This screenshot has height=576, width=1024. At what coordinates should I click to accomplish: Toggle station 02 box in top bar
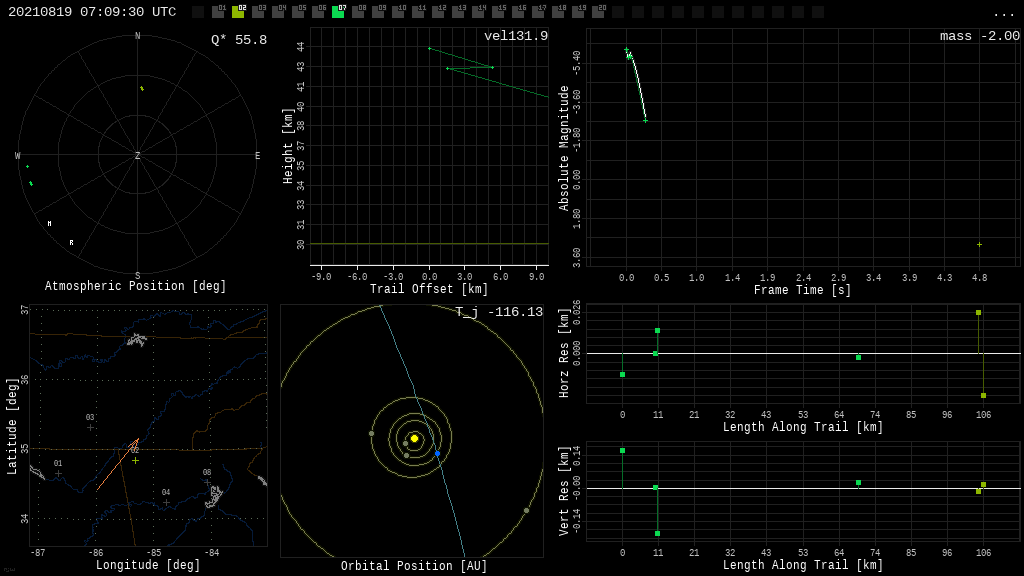pyautogui.click(x=238, y=12)
